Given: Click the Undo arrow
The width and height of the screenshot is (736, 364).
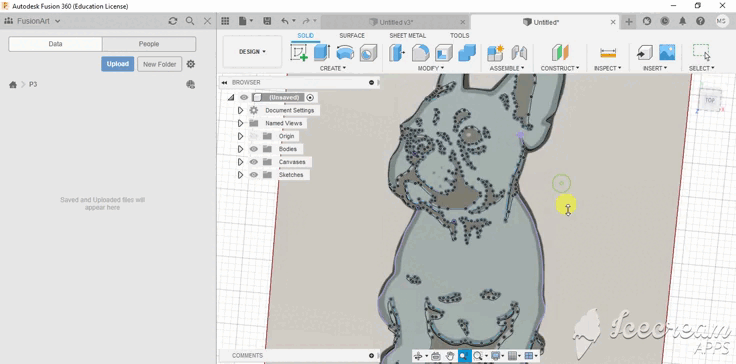Looking at the screenshot, I should [x=284, y=21].
